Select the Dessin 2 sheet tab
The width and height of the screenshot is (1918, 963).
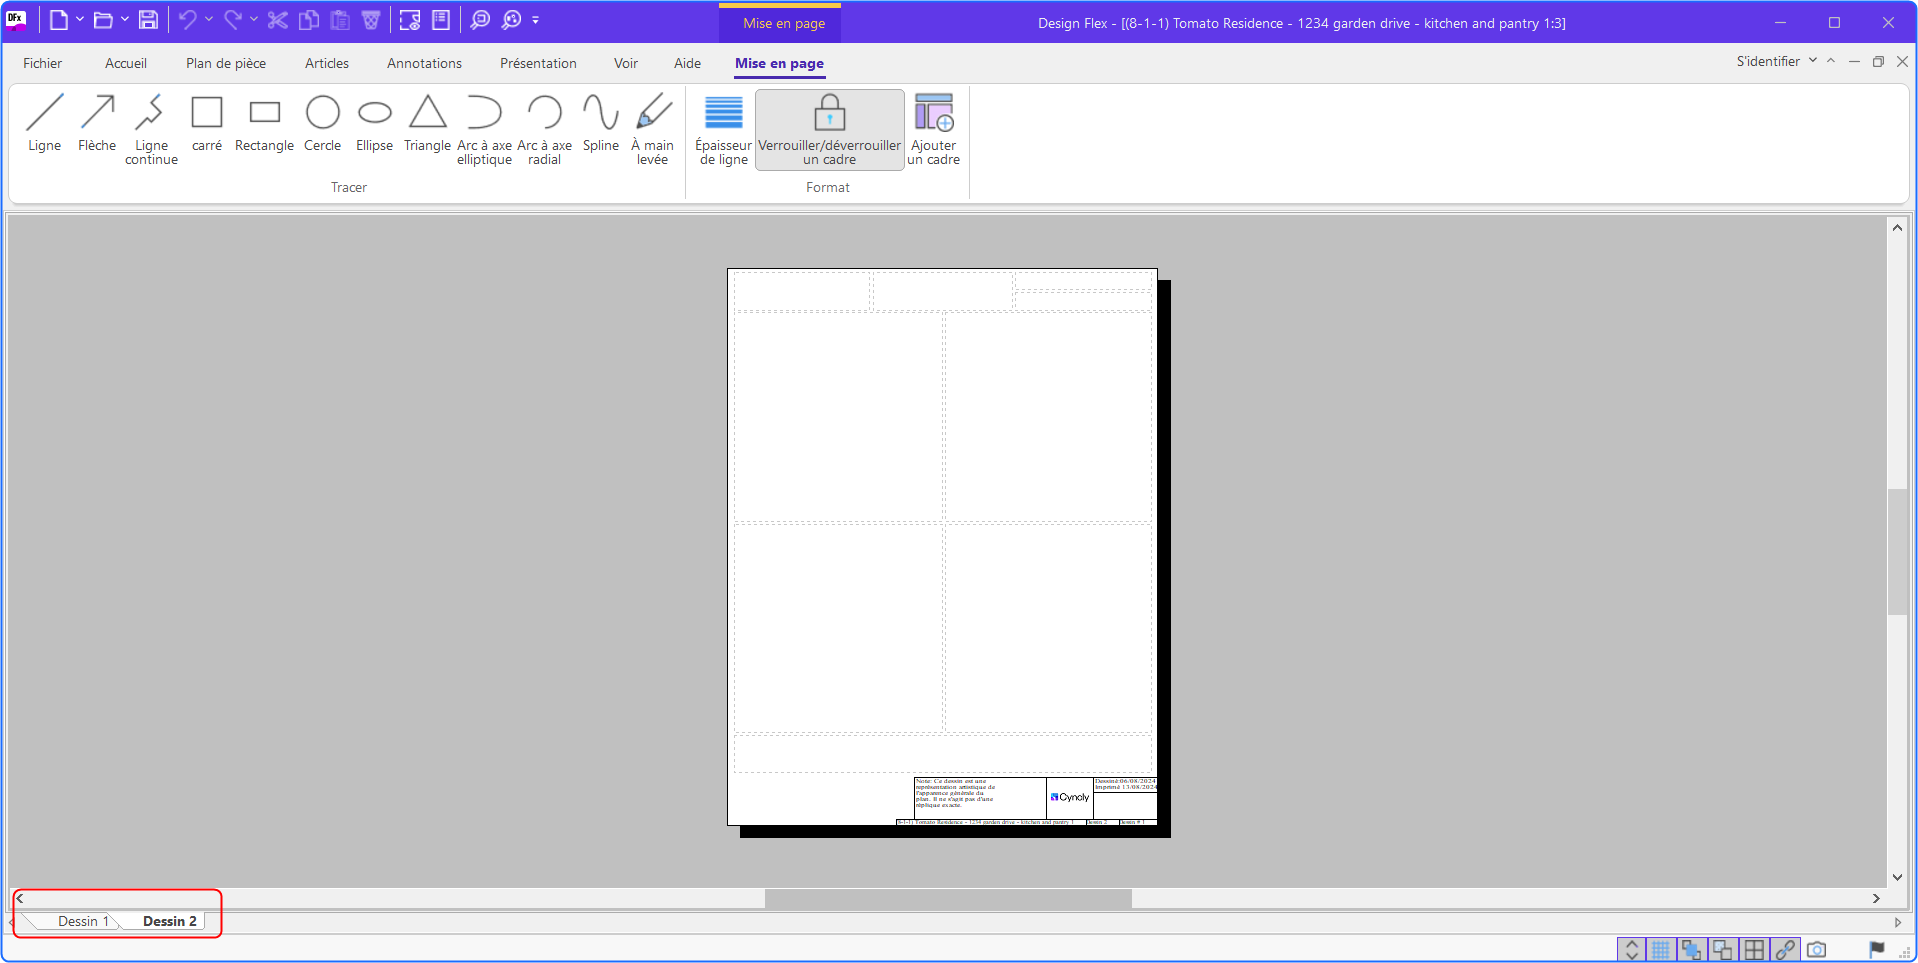[169, 921]
